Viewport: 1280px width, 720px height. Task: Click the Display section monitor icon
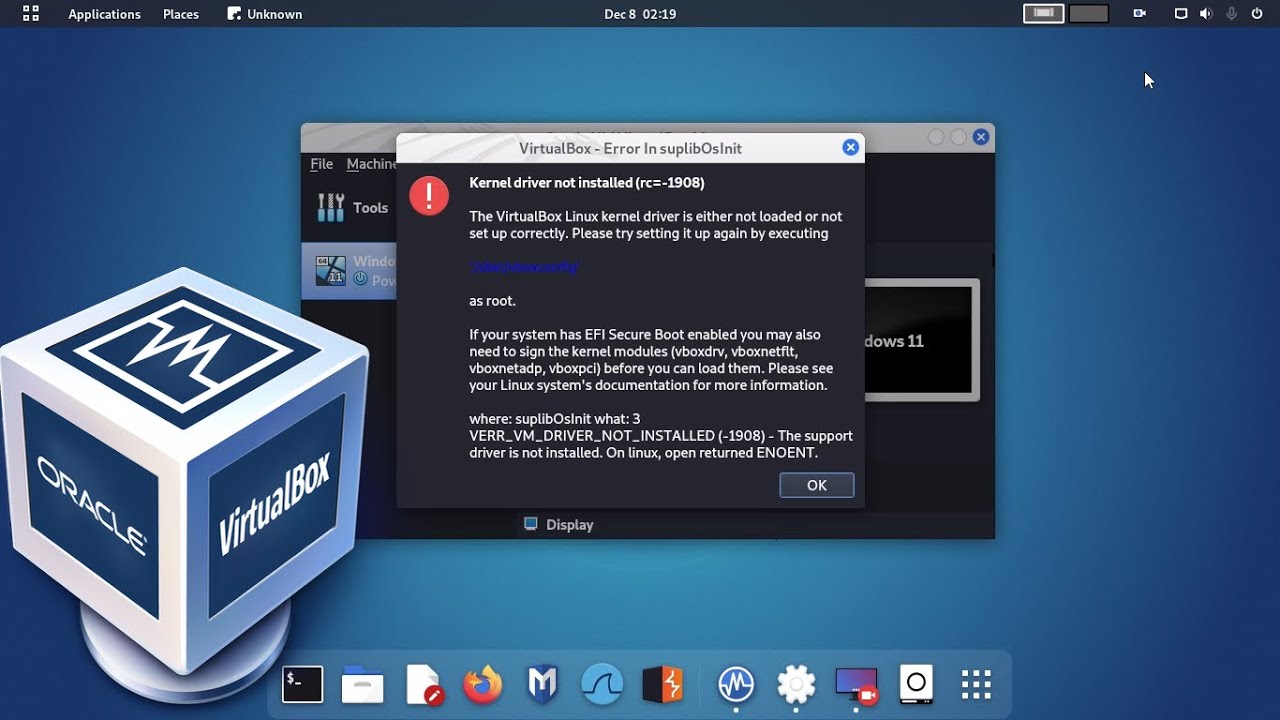click(531, 524)
